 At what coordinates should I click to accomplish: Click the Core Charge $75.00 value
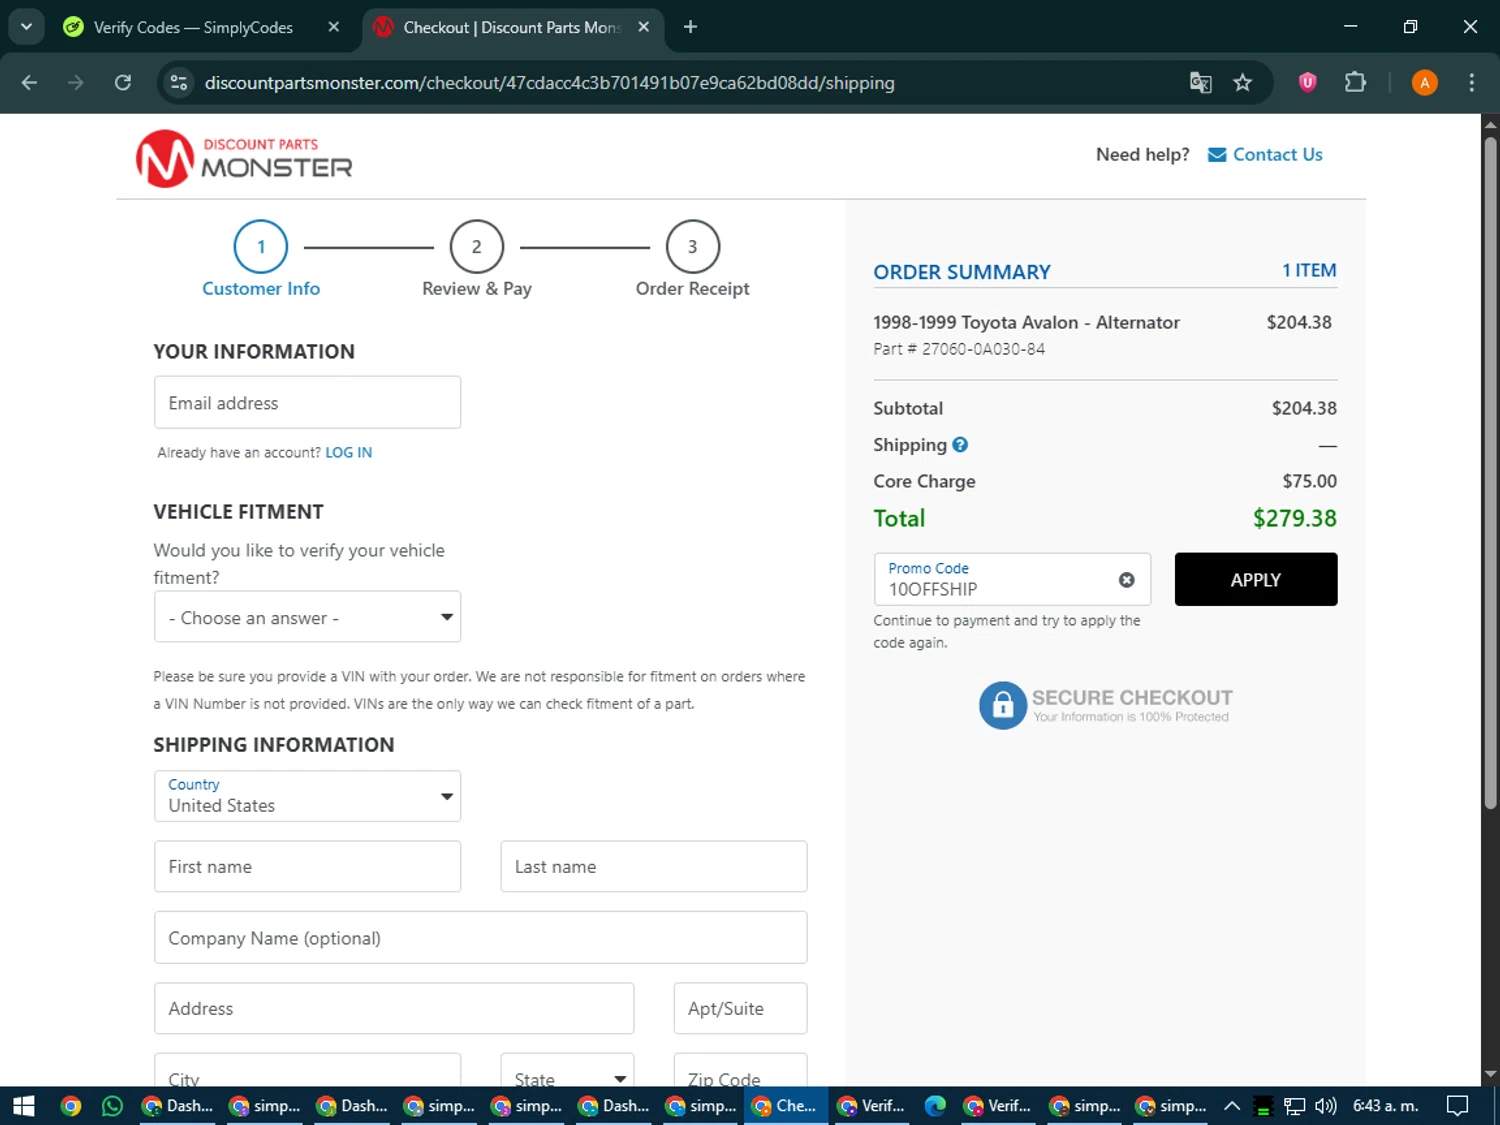click(x=1310, y=481)
